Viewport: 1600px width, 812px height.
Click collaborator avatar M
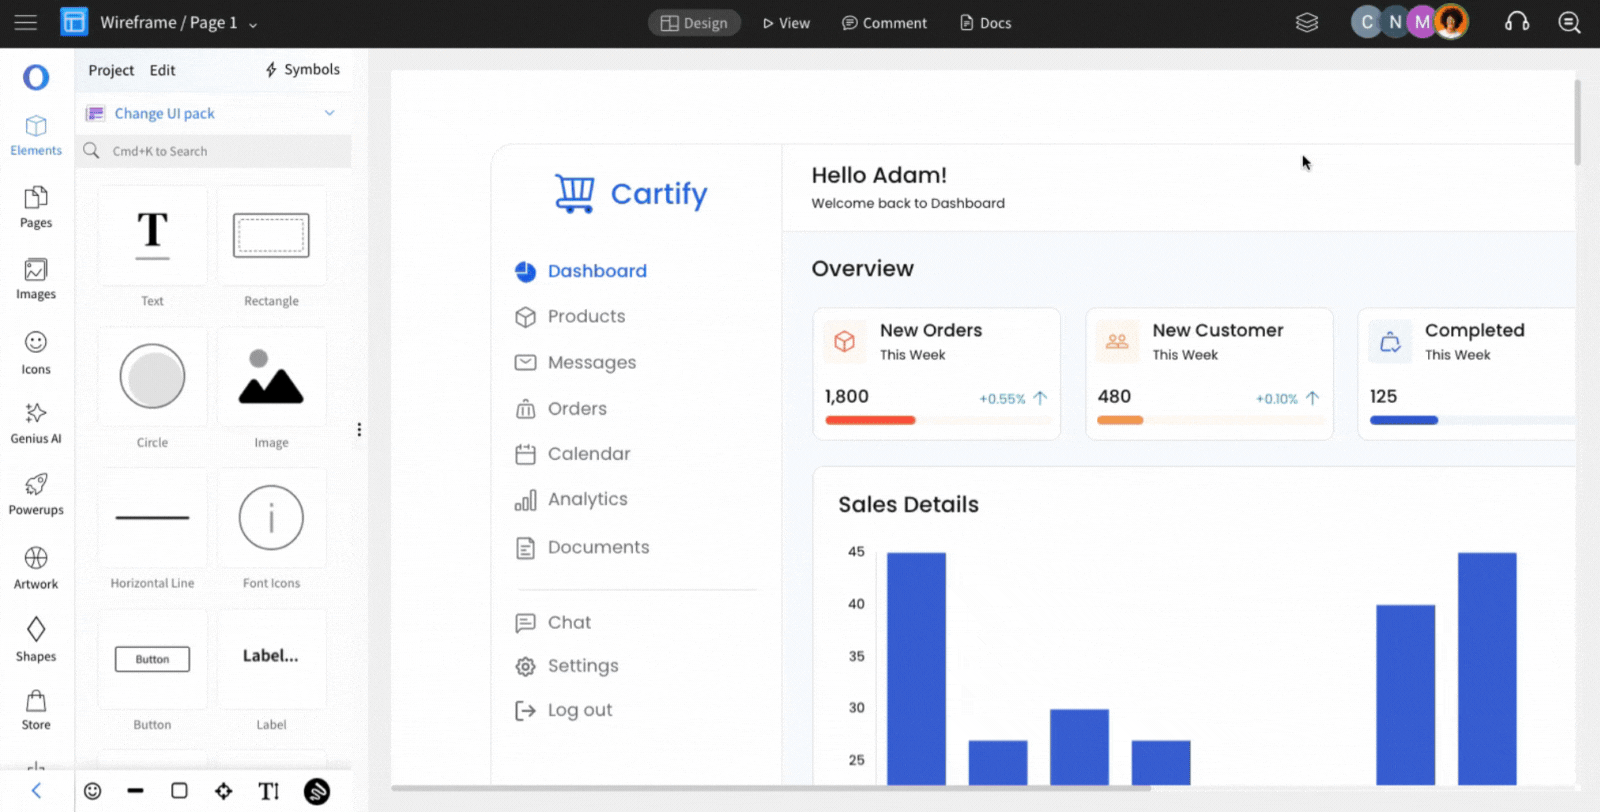click(1421, 22)
